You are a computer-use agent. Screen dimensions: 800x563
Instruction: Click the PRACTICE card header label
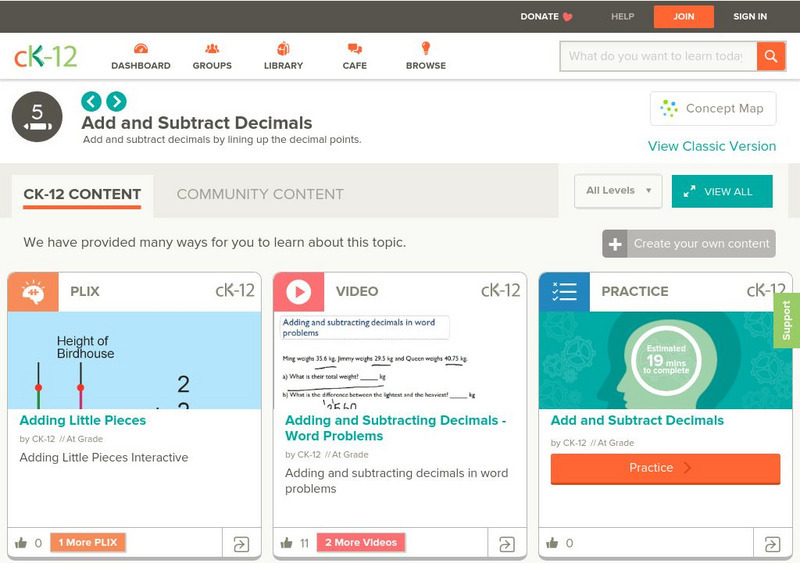[x=635, y=291]
